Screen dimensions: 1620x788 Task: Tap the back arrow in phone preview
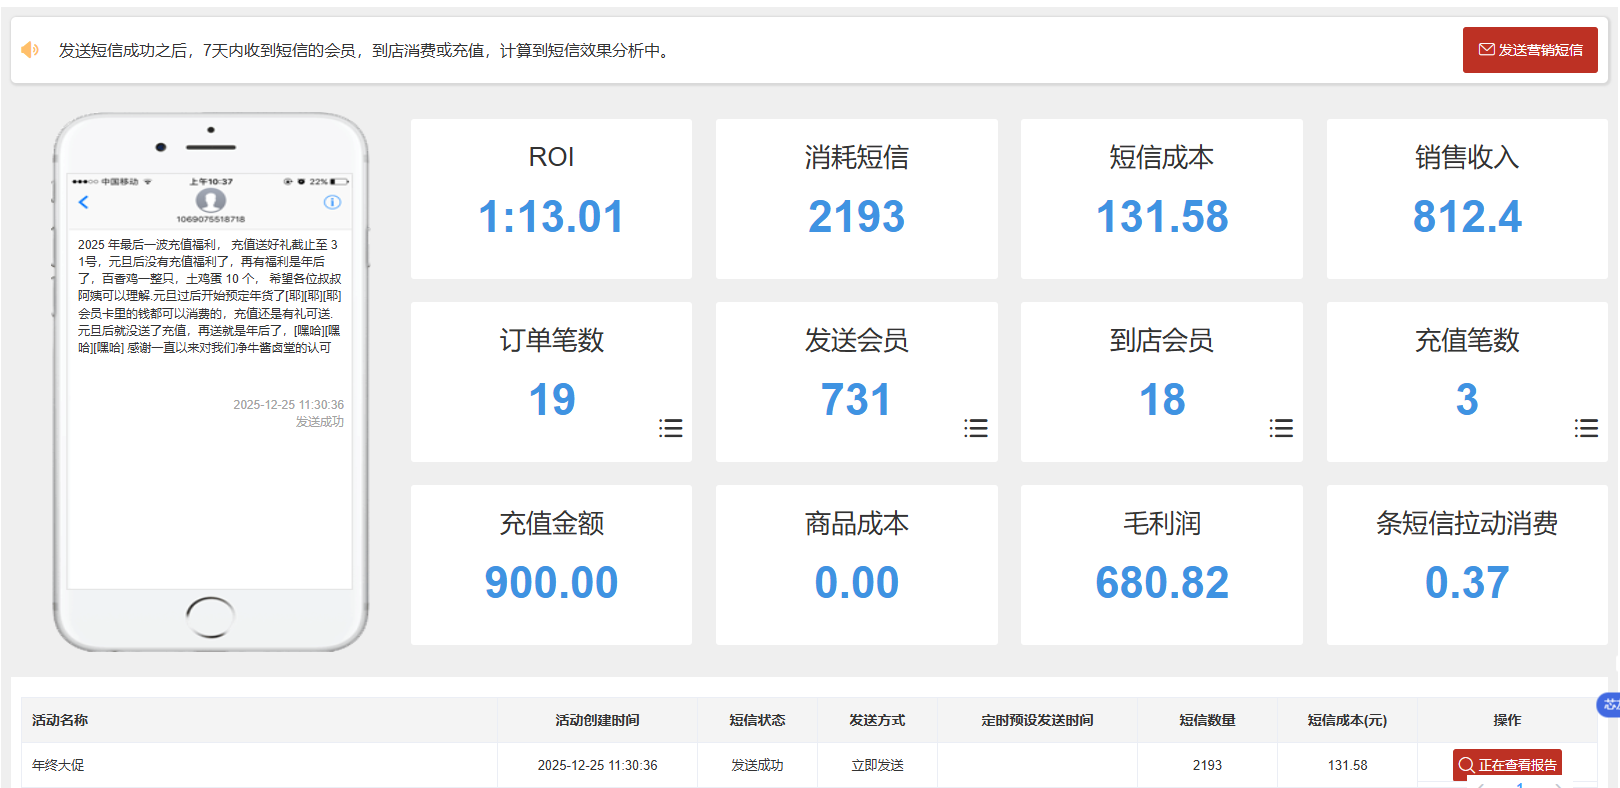(84, 202)
